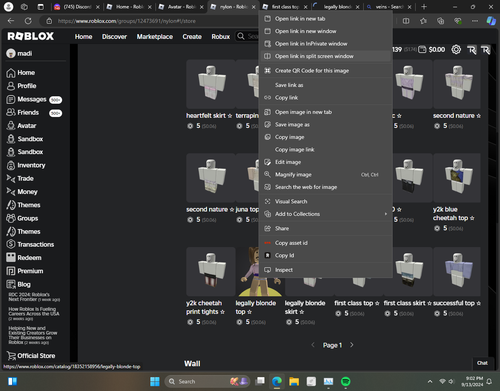Open Home from the left sidebar
The image size is (500, 391).
[21, 73]
